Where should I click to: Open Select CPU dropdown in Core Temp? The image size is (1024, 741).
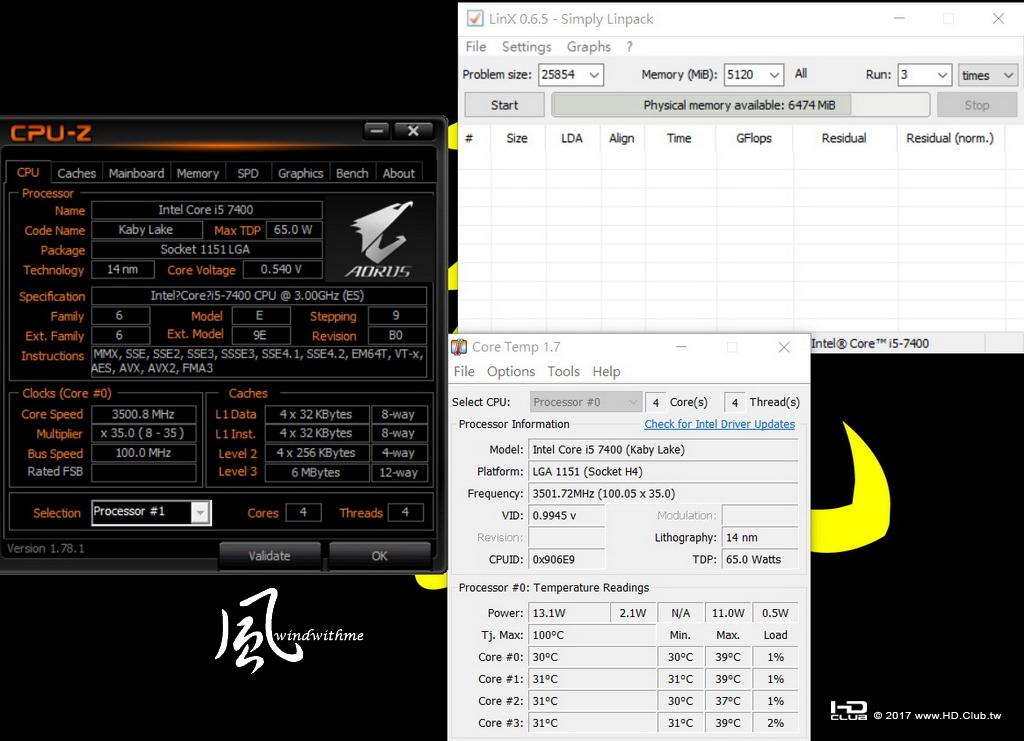[x=585, y=402]
